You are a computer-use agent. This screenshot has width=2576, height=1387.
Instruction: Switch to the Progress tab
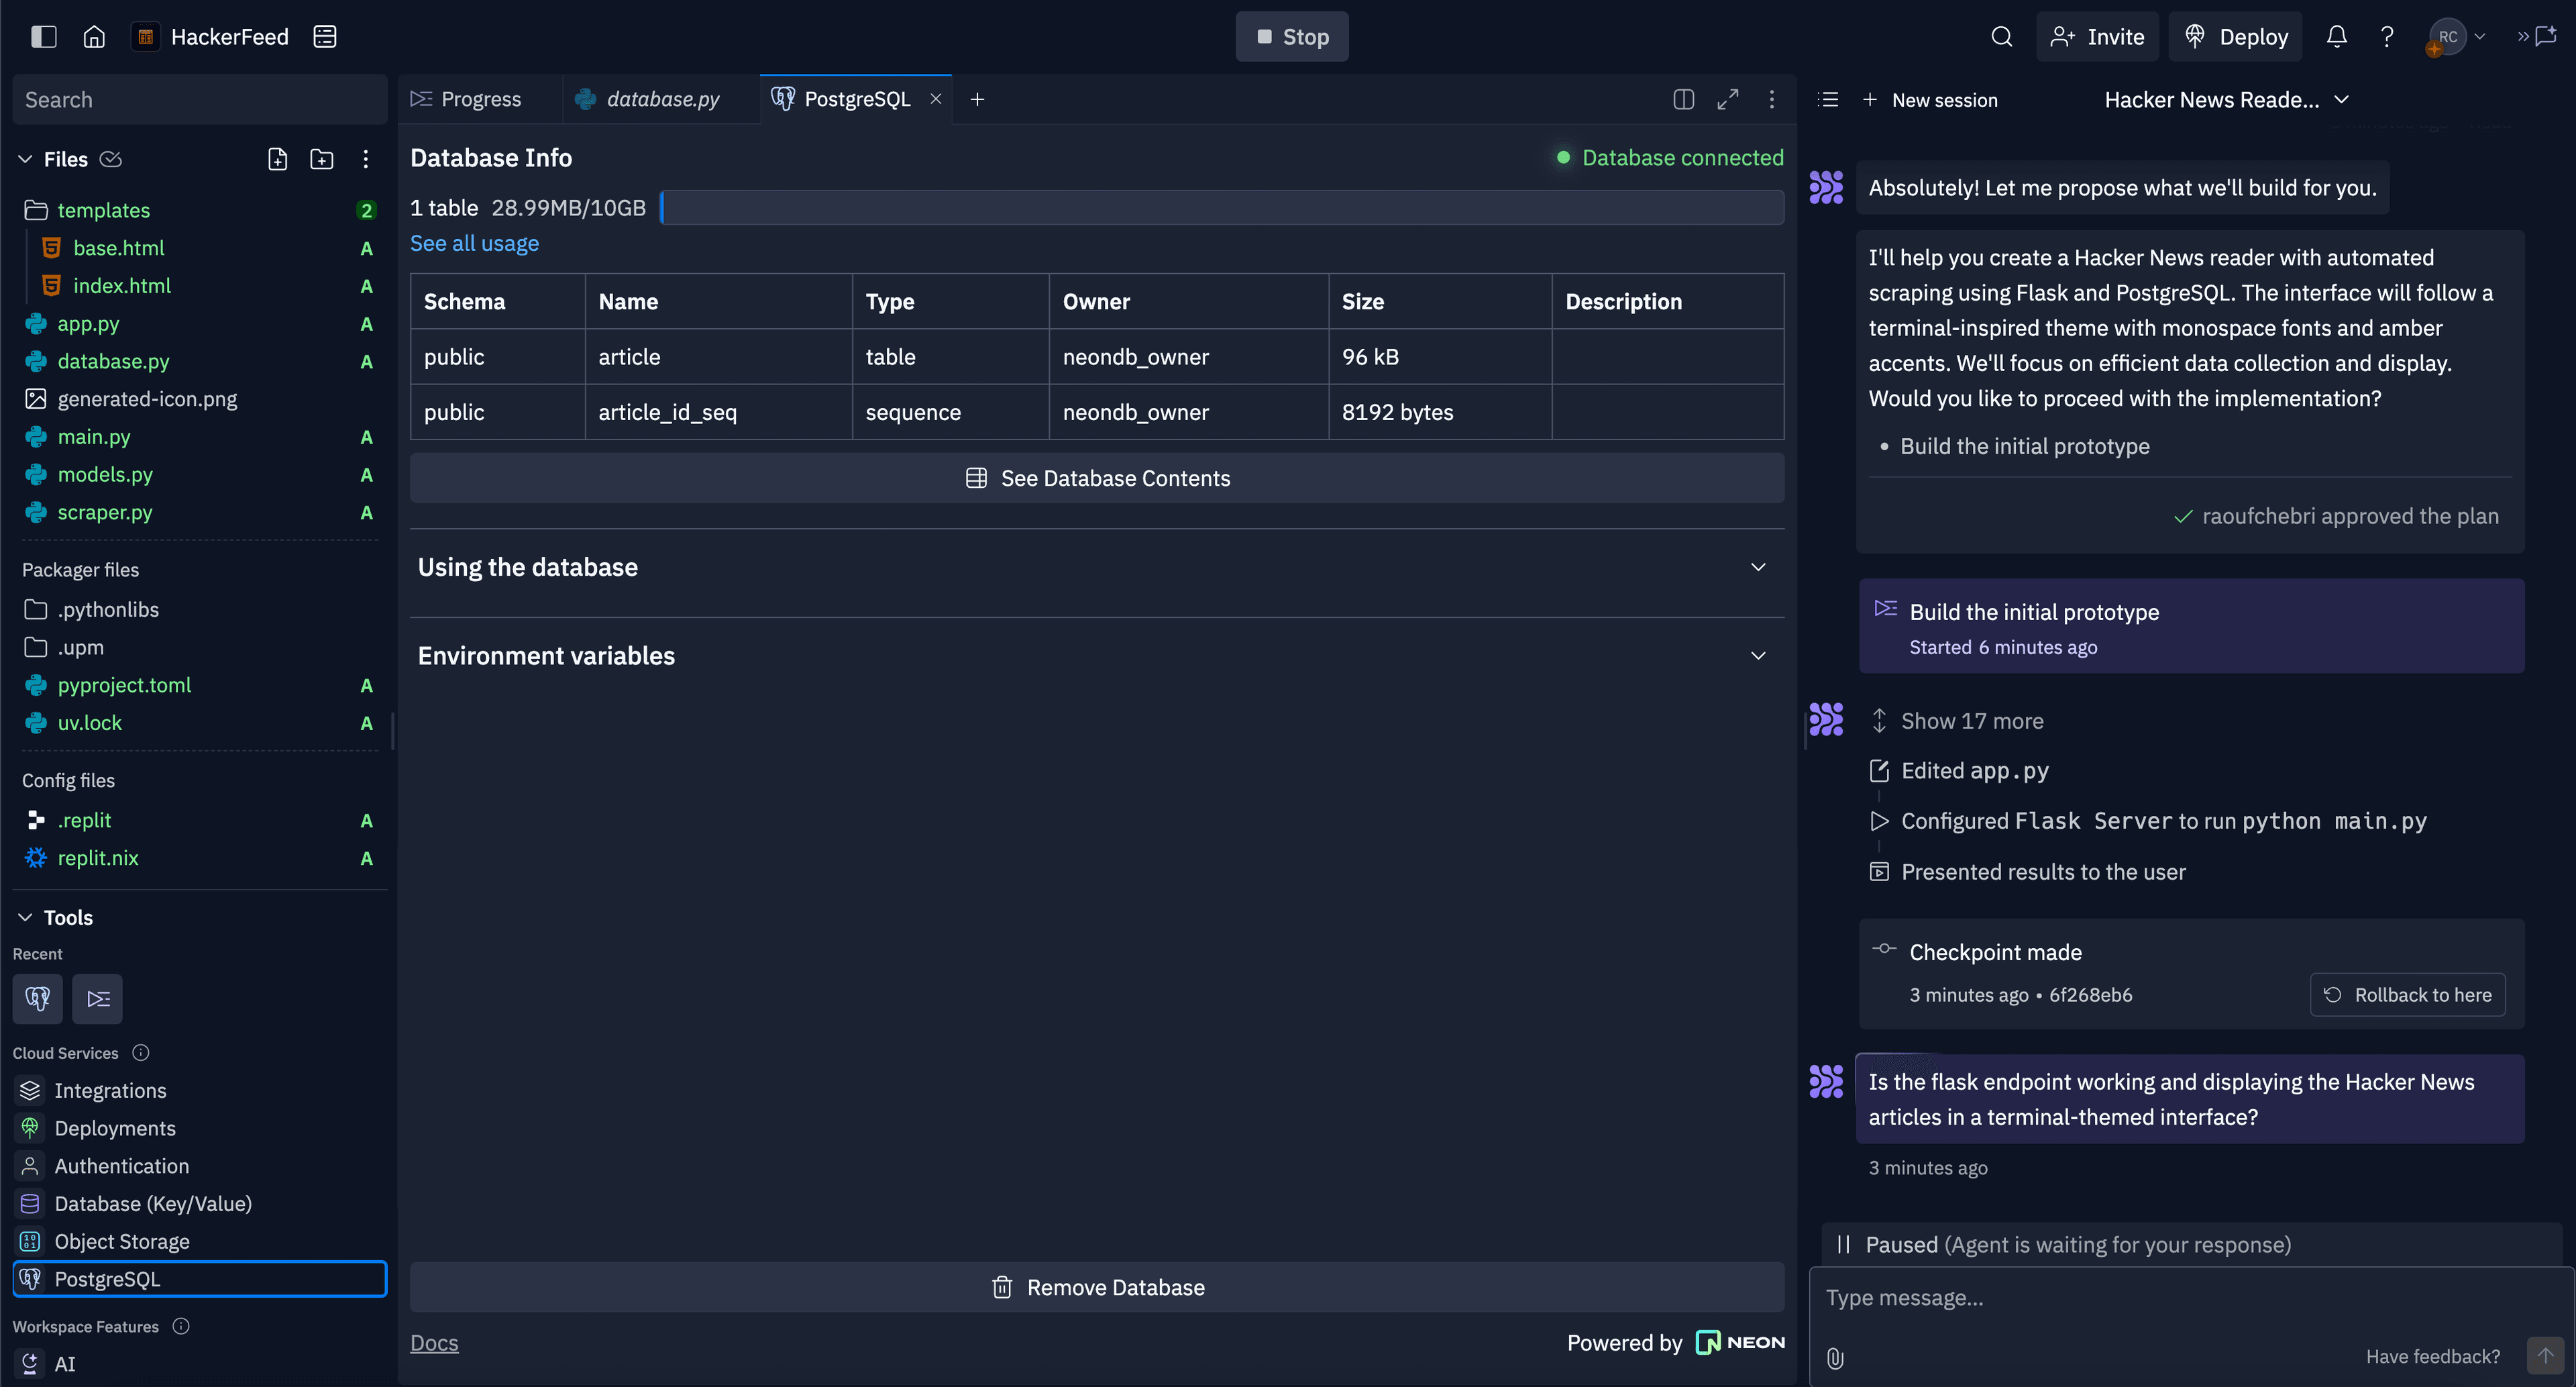[467, 99]
